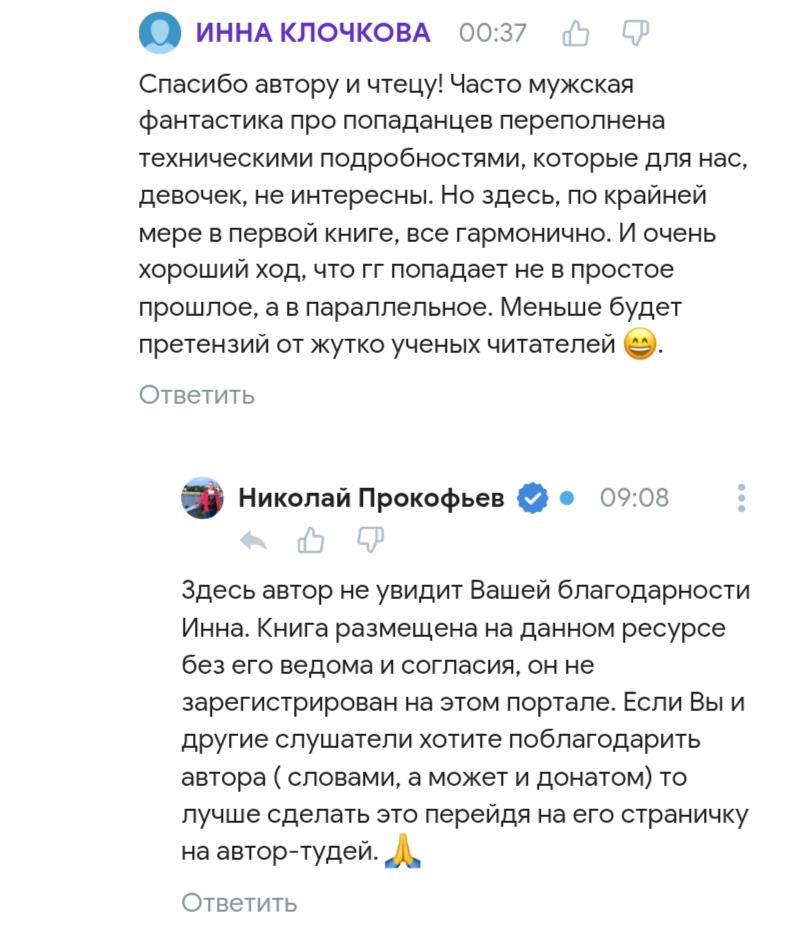Click the reply arrow icon under Николай Прокофьев
Image resolution: width=798 pixels, height=949 pixels.
pos(254,541)
